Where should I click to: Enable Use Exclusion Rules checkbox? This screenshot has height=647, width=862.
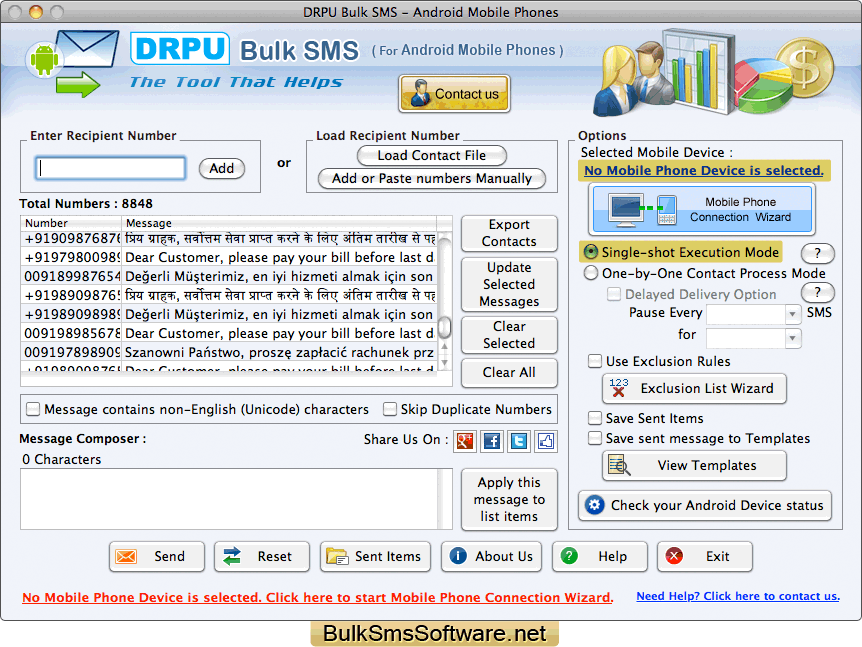pos(595,361)
